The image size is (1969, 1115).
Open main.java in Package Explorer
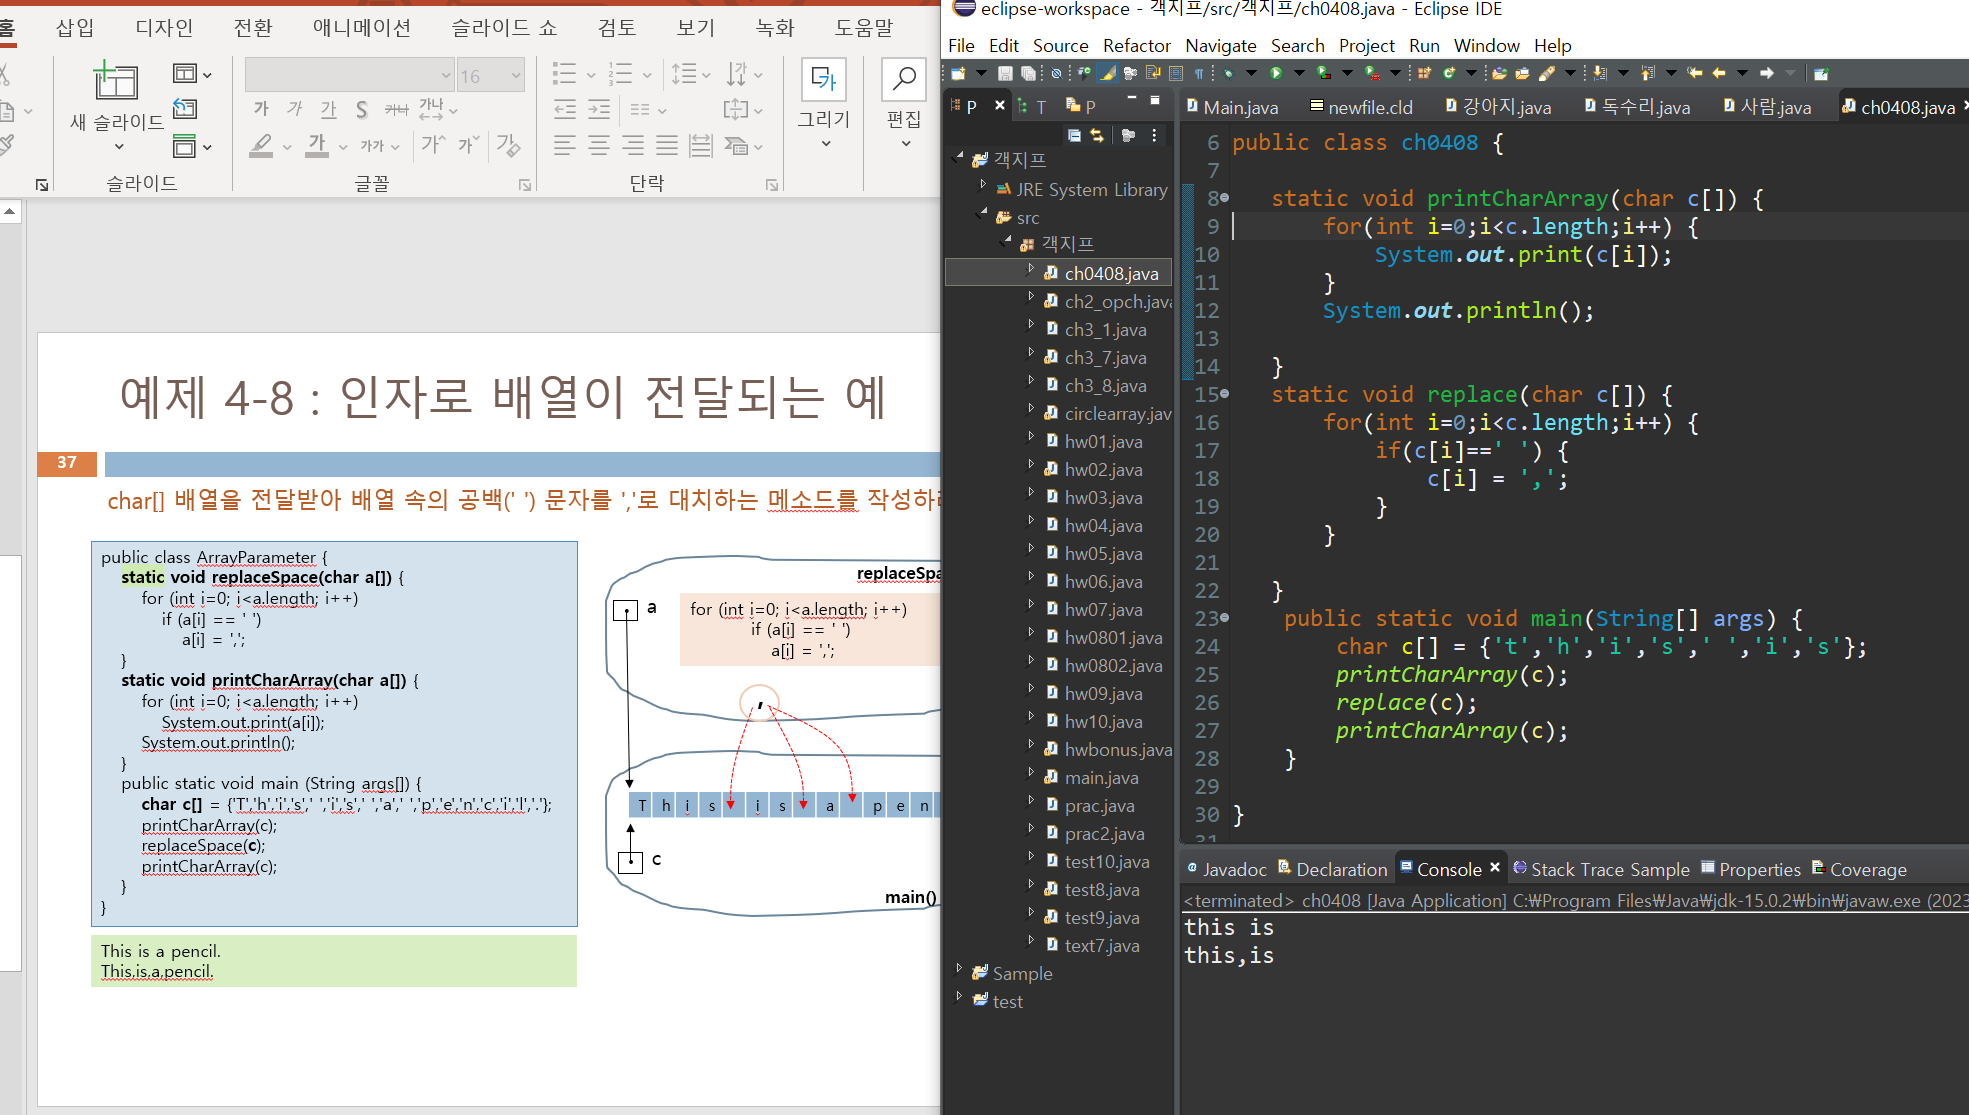tap(1100, 777)
